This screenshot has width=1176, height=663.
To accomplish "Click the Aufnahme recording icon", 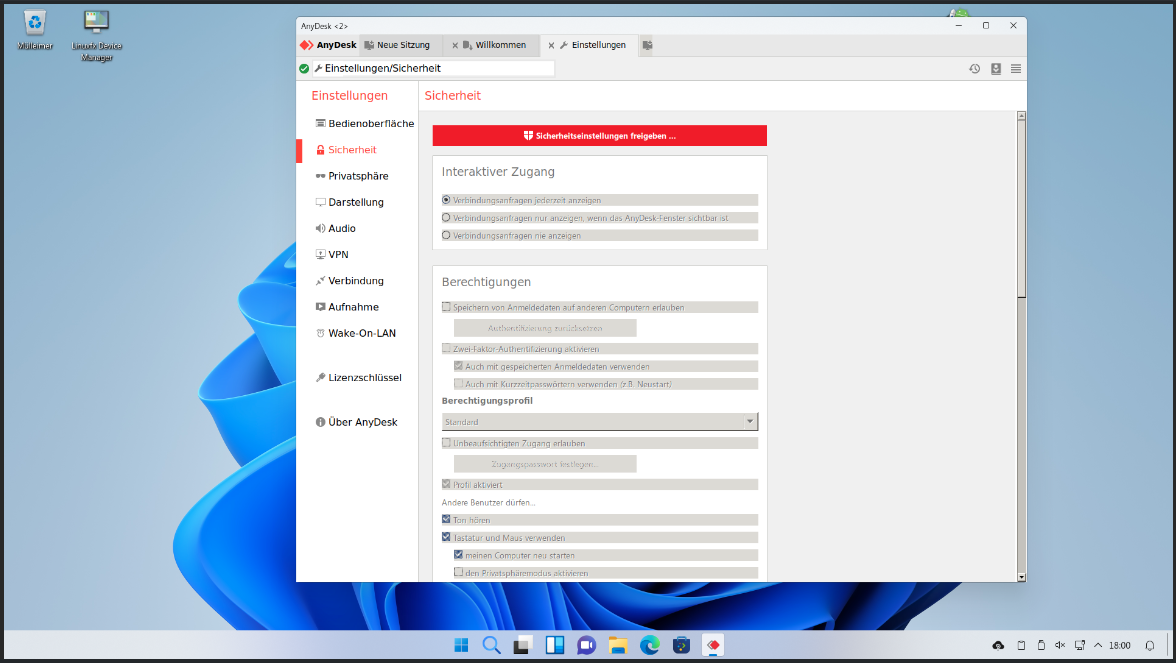I will point(320,307).
